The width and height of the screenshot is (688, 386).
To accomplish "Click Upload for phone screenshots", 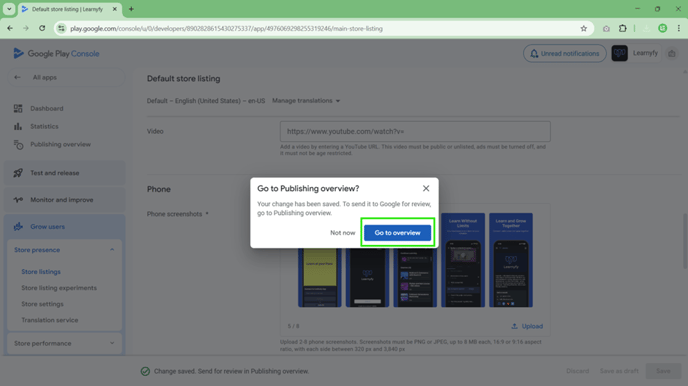I will 527,326.
